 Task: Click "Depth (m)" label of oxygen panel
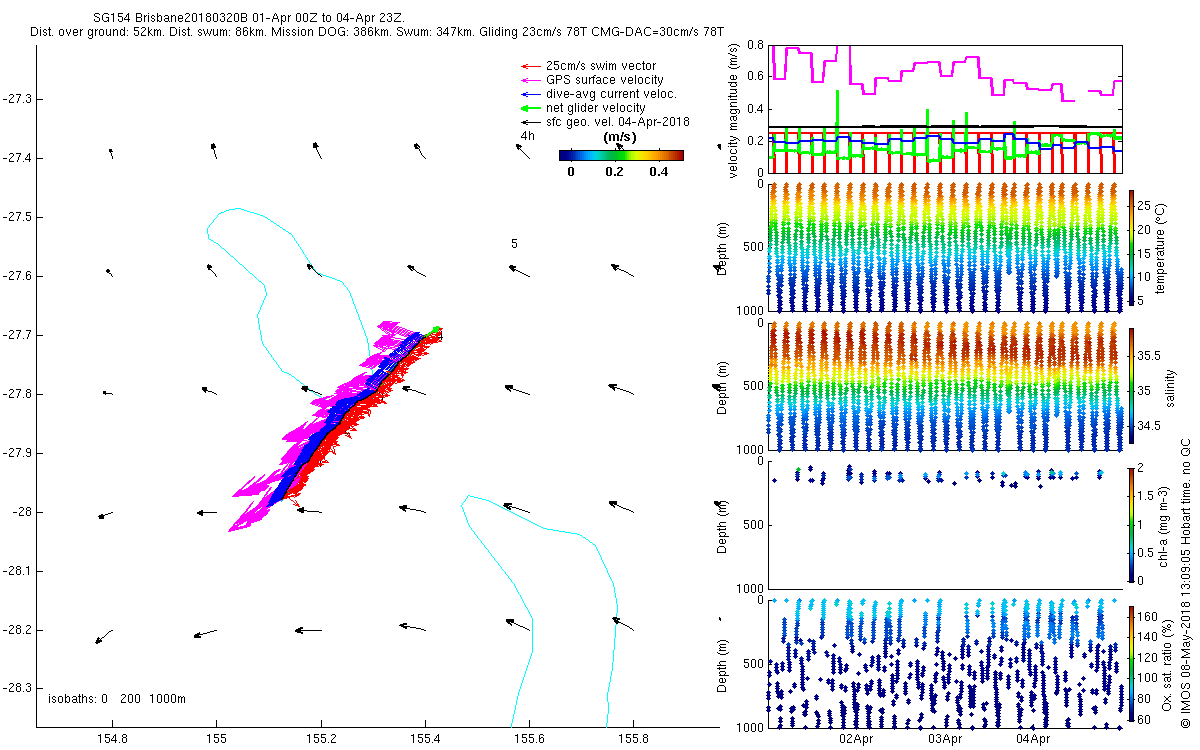pos(722,663)
